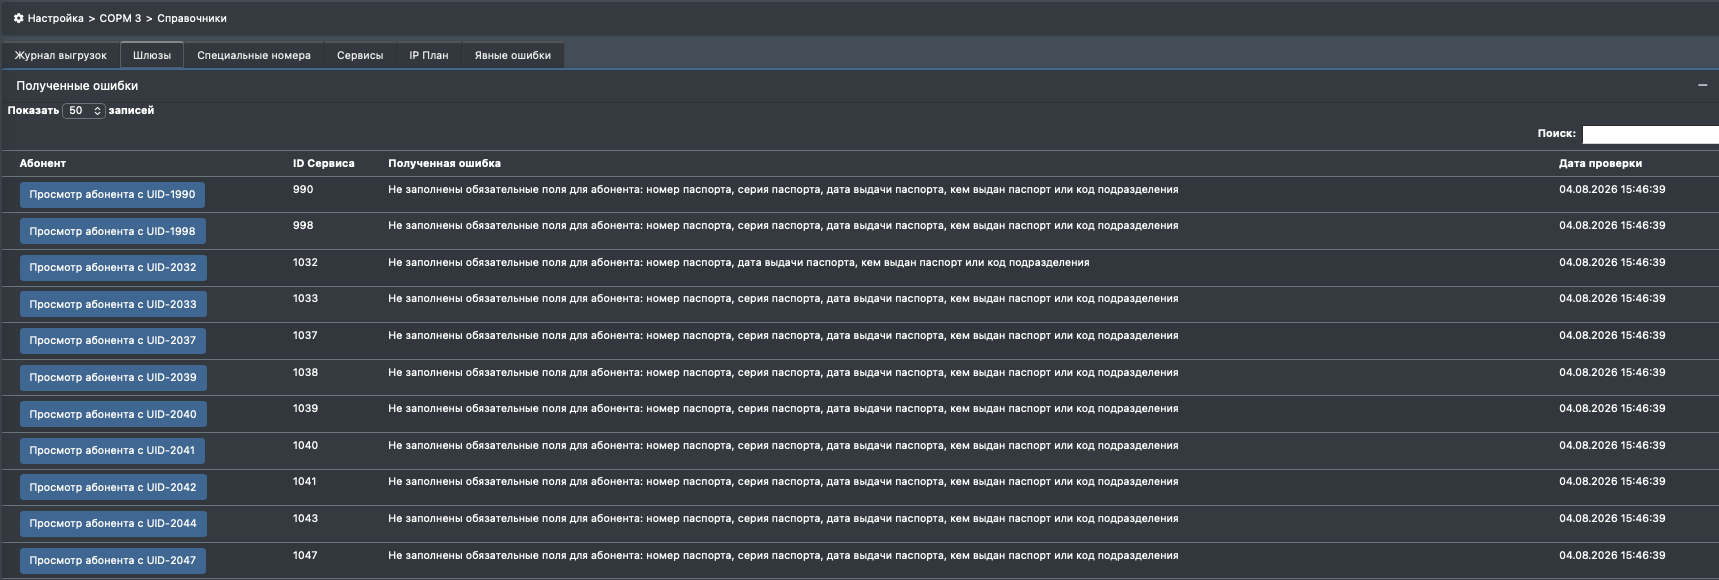Go to the Сервисы tab
The width and height of the screenshot is (1719, 580).
(360, 55)
